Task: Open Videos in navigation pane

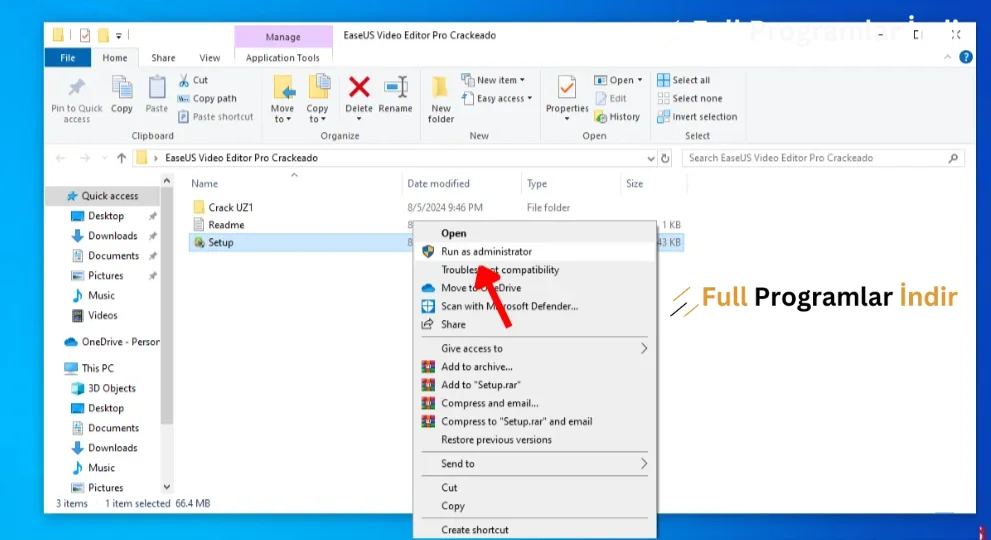Action: click(96, 316)
